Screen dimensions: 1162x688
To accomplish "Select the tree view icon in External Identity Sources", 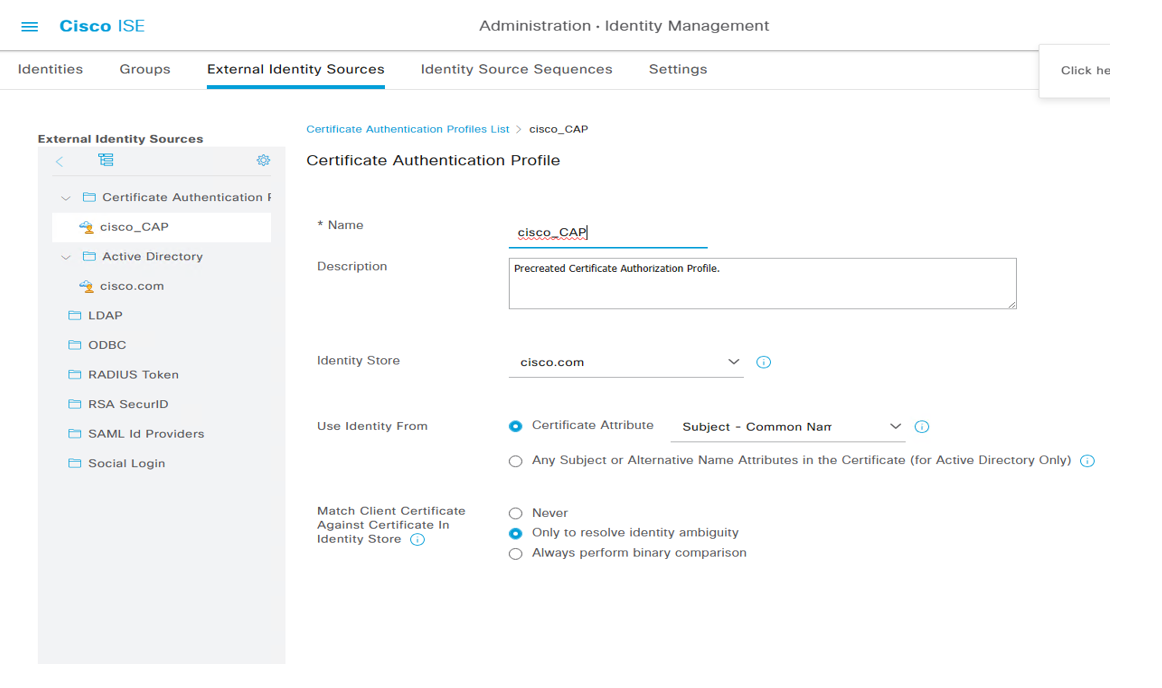I will coord(105,160).
